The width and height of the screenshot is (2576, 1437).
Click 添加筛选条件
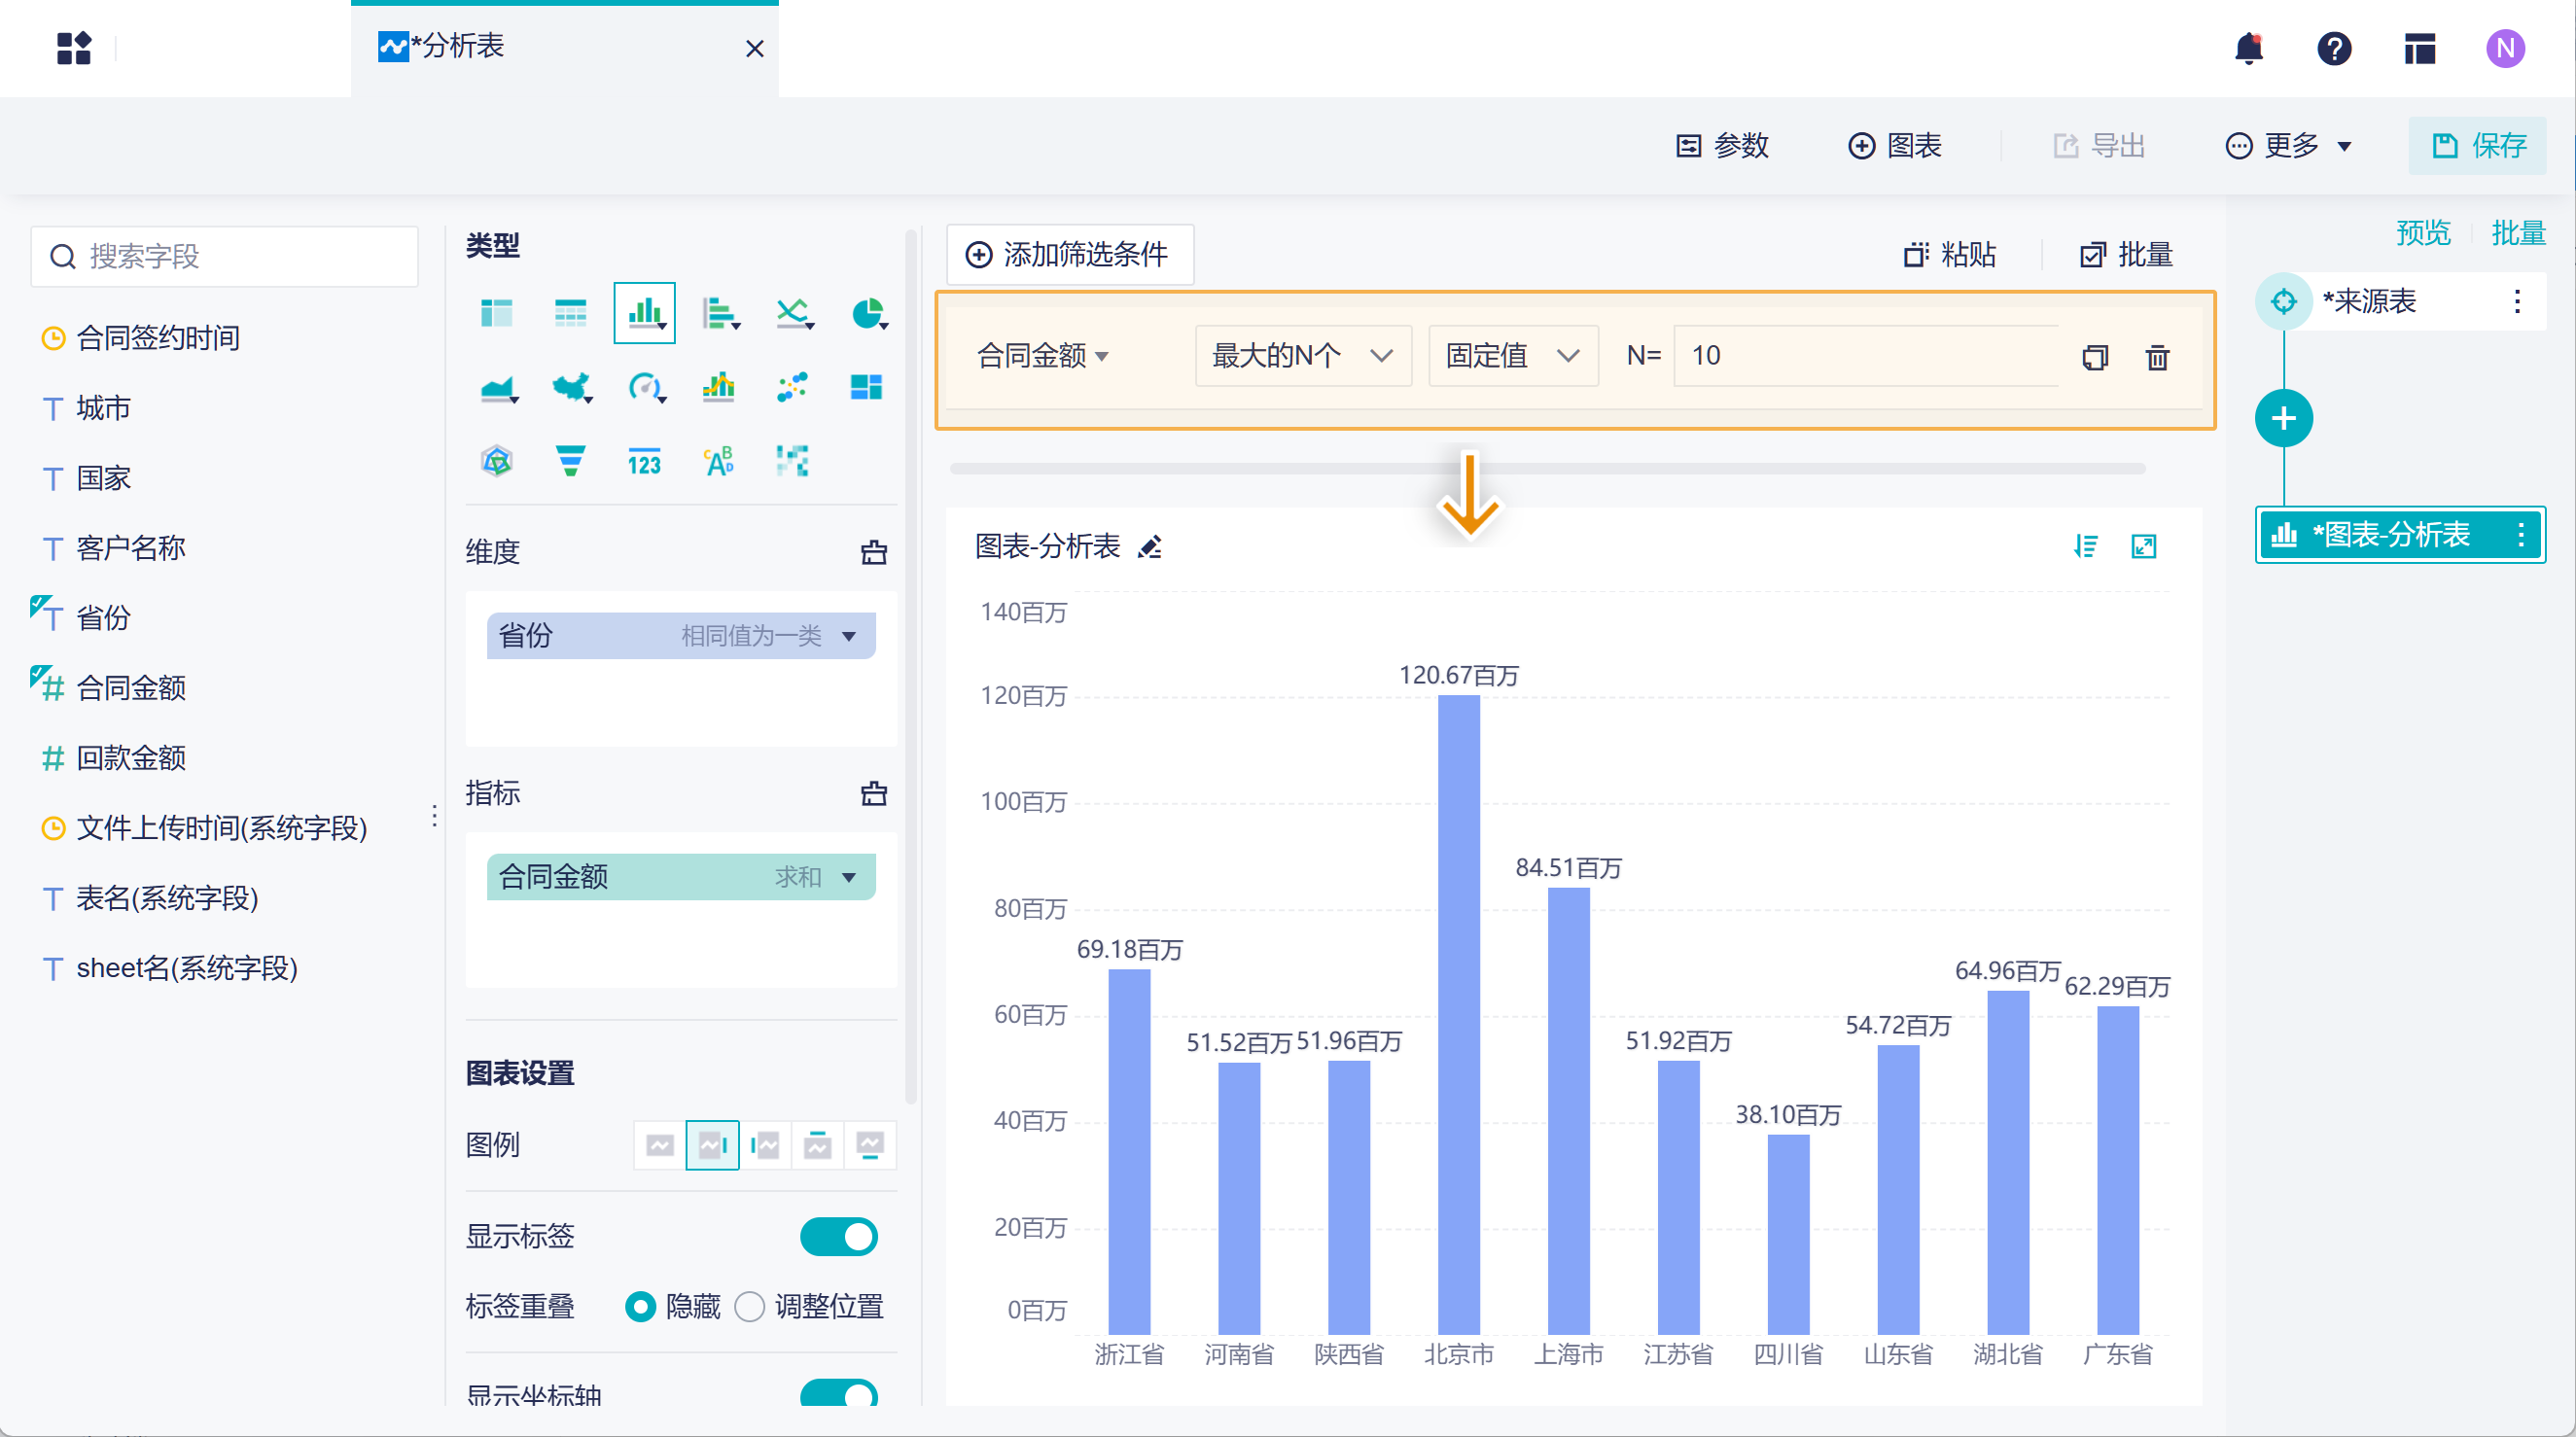pos(1069,255)
